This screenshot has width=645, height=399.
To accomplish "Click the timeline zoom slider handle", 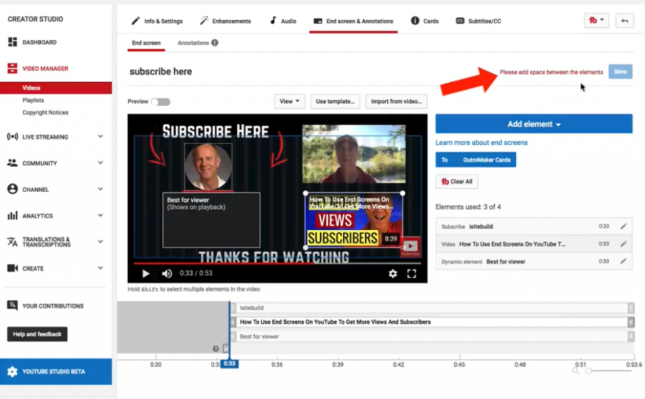I will (x=589, y=371).
